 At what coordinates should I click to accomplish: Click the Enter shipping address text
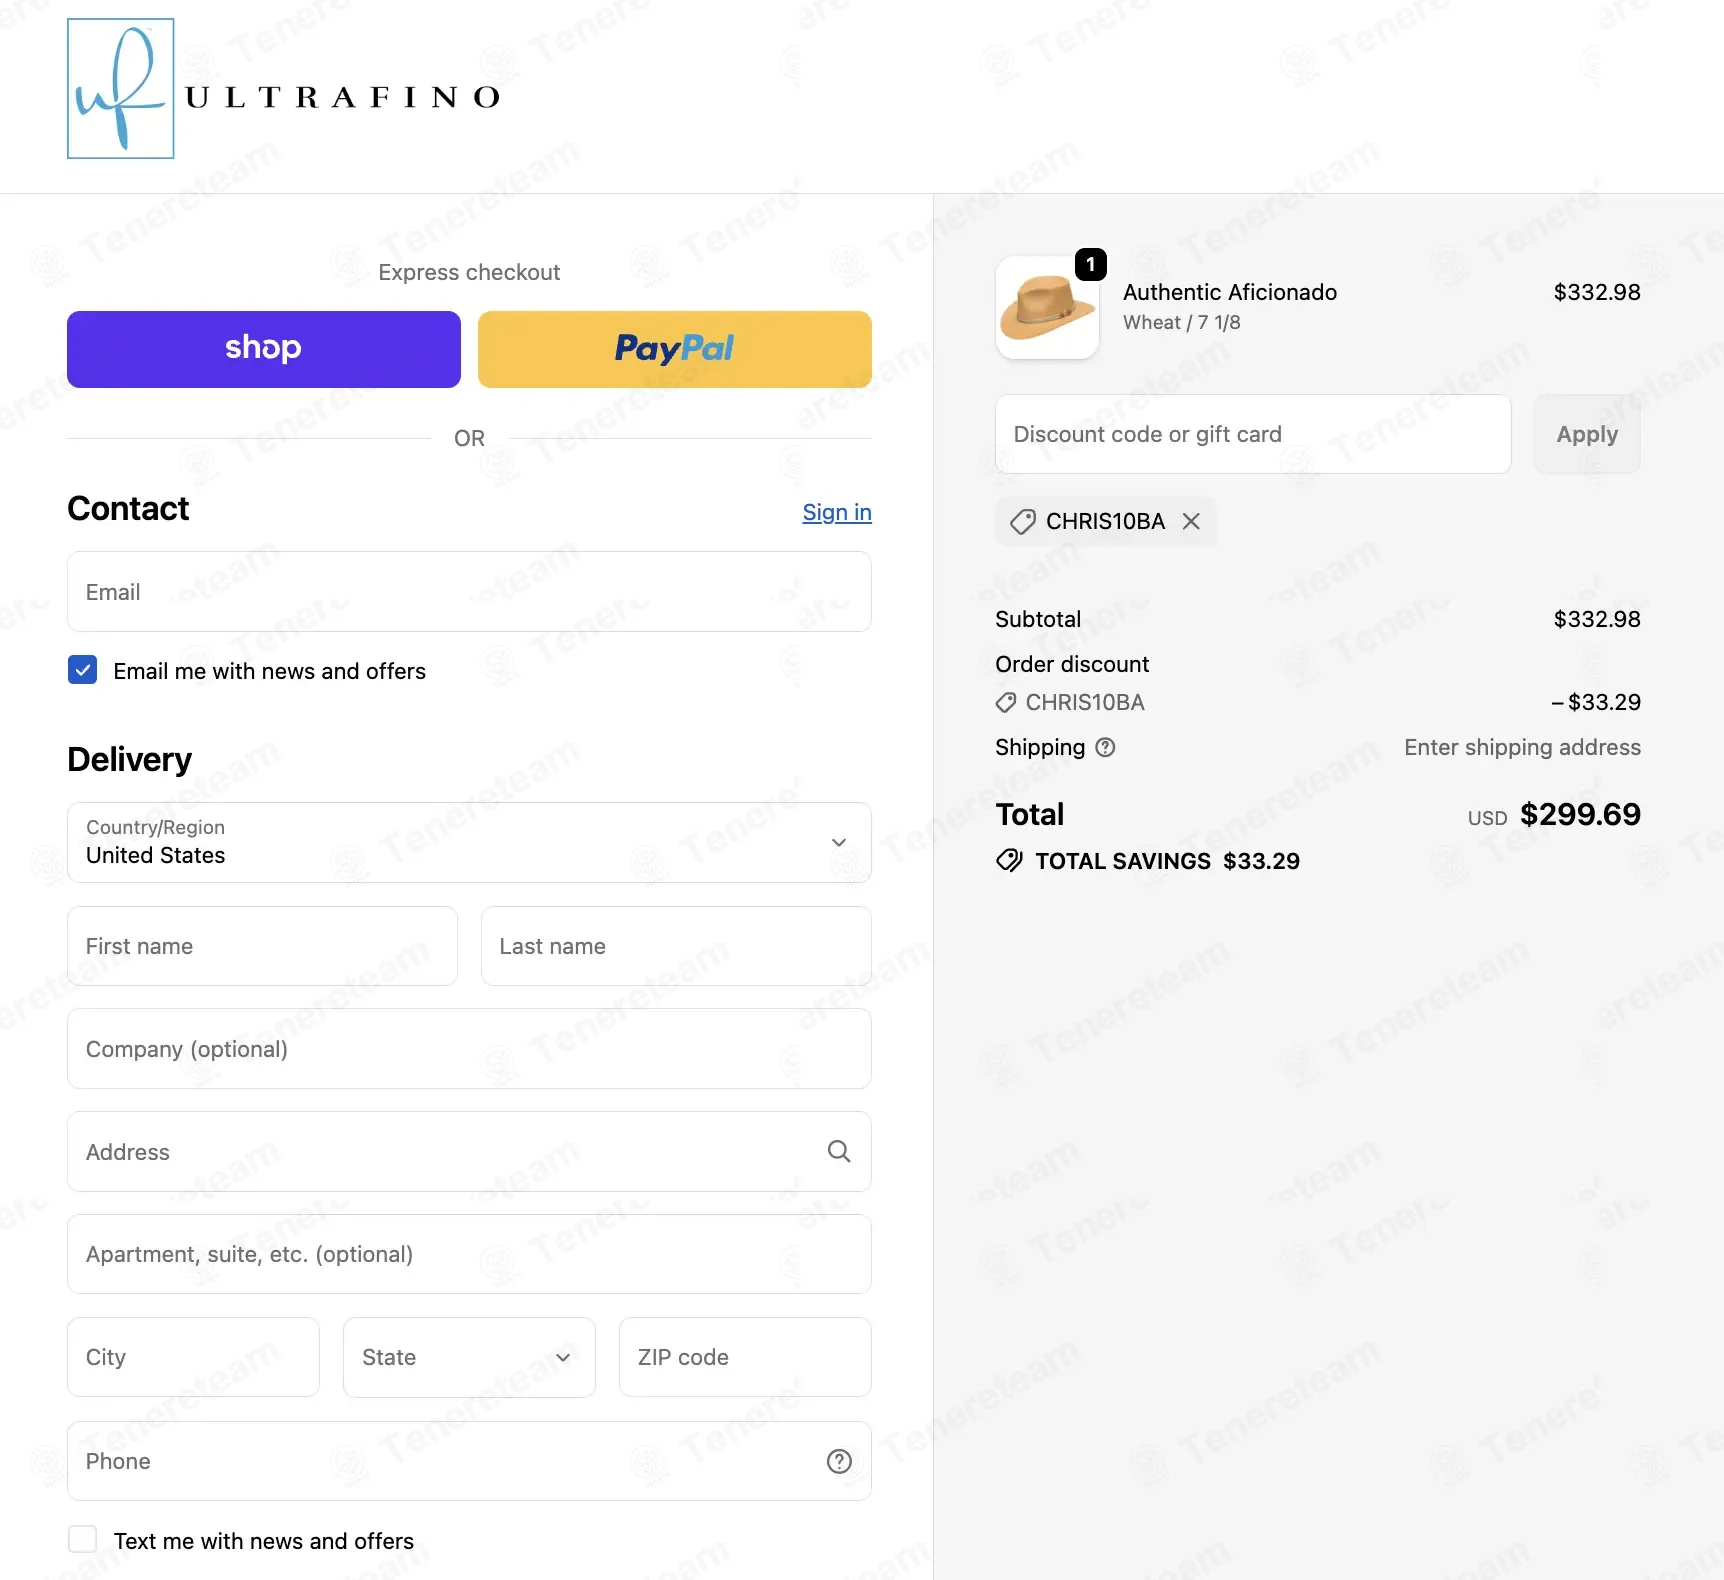(x=1522, y=747)
